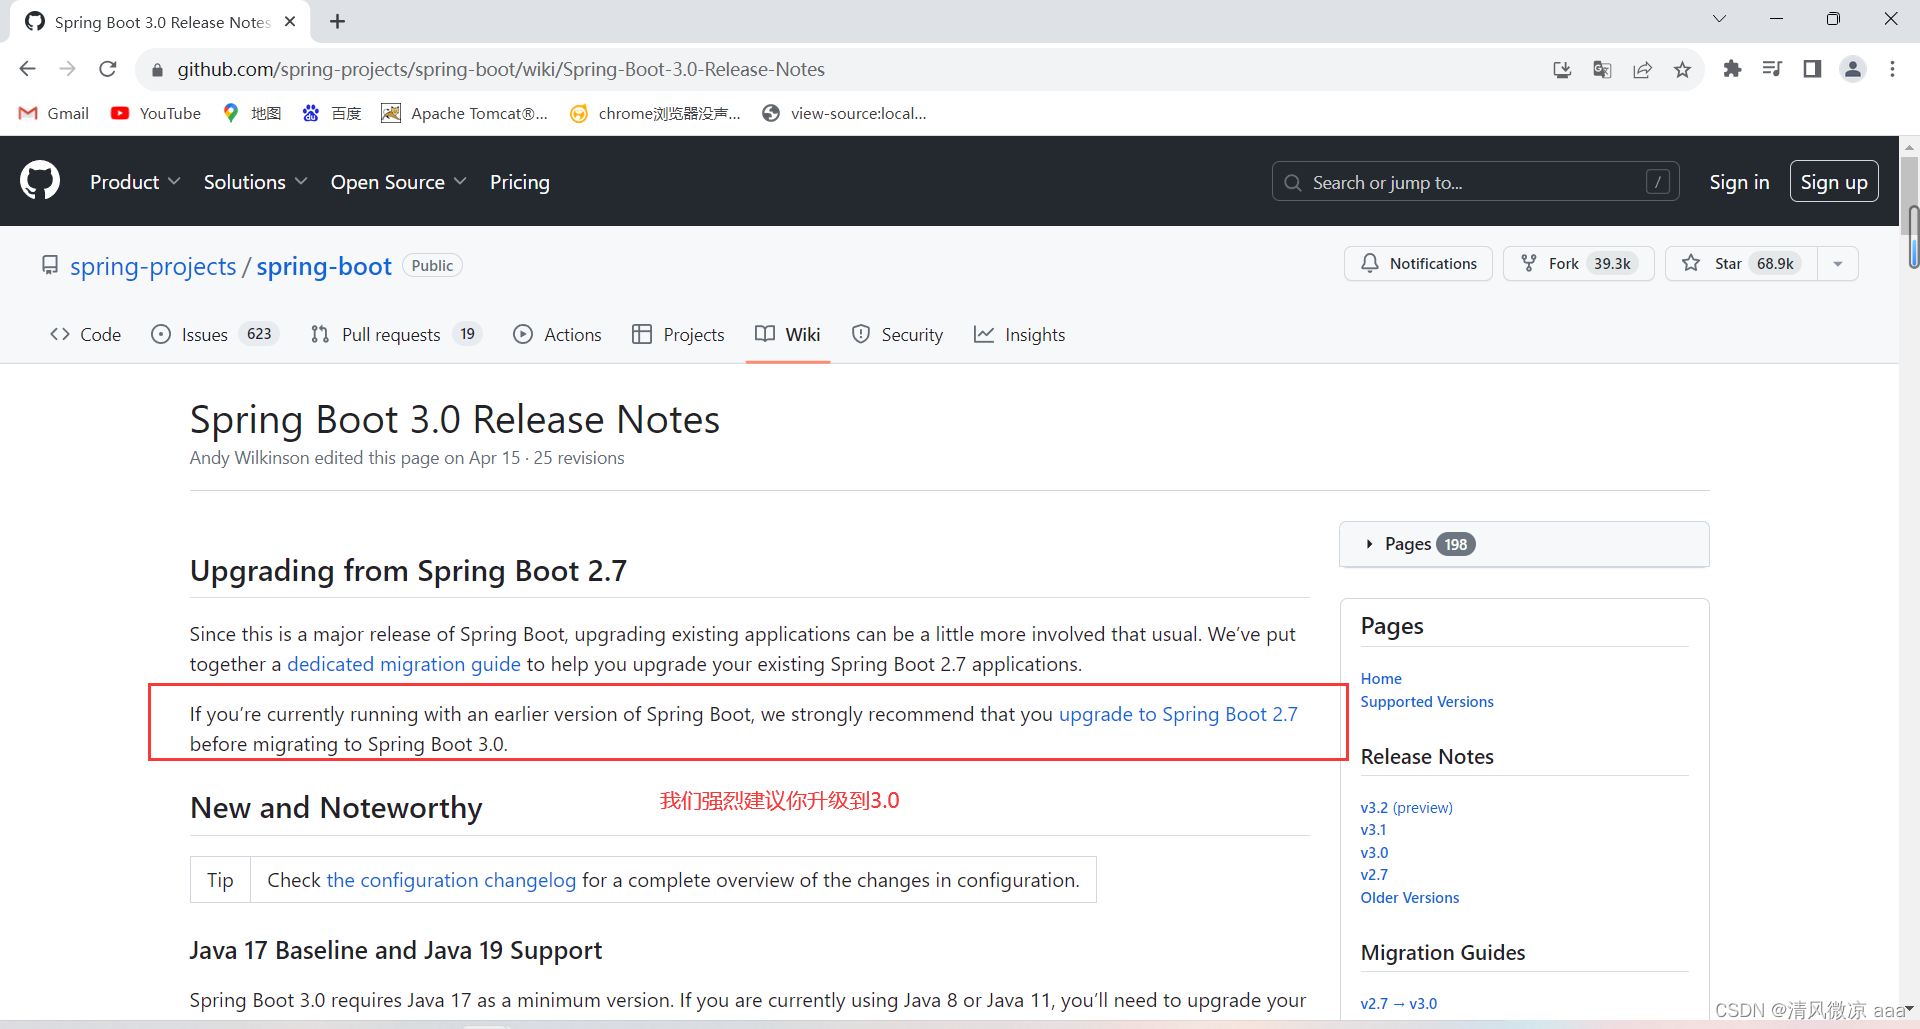1920x1029 pixels.
Task: Open the Chrome extensions puzzle icon
Action: (x=1732, y=69)
